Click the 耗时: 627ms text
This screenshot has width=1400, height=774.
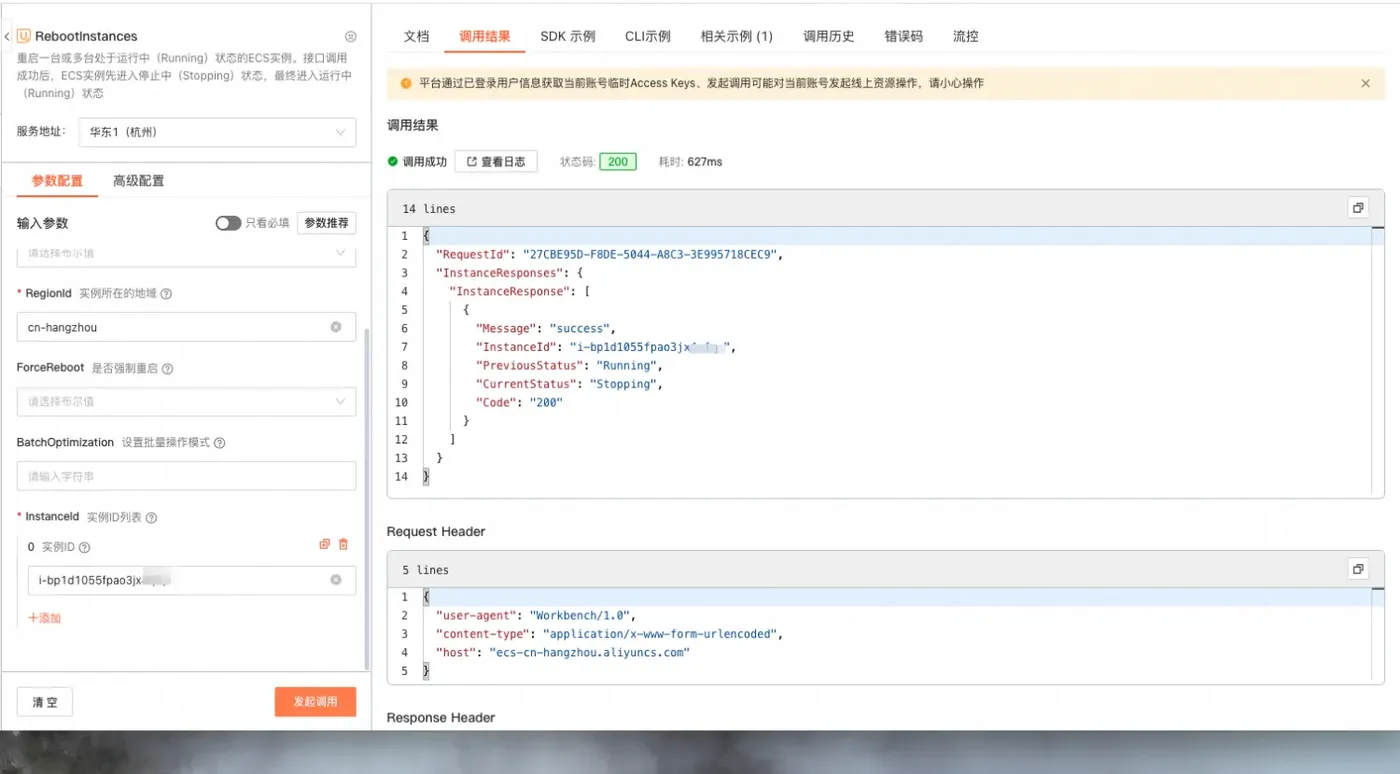click(x=690, y=161)
